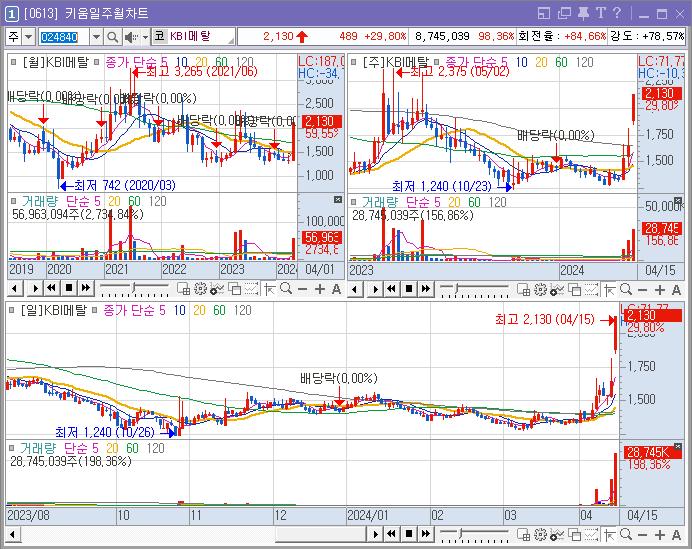Click crosshair cursor icon in monthly chart toolbar
The width and height of the screenshot is (692, 549).
[x=270, y=289]
